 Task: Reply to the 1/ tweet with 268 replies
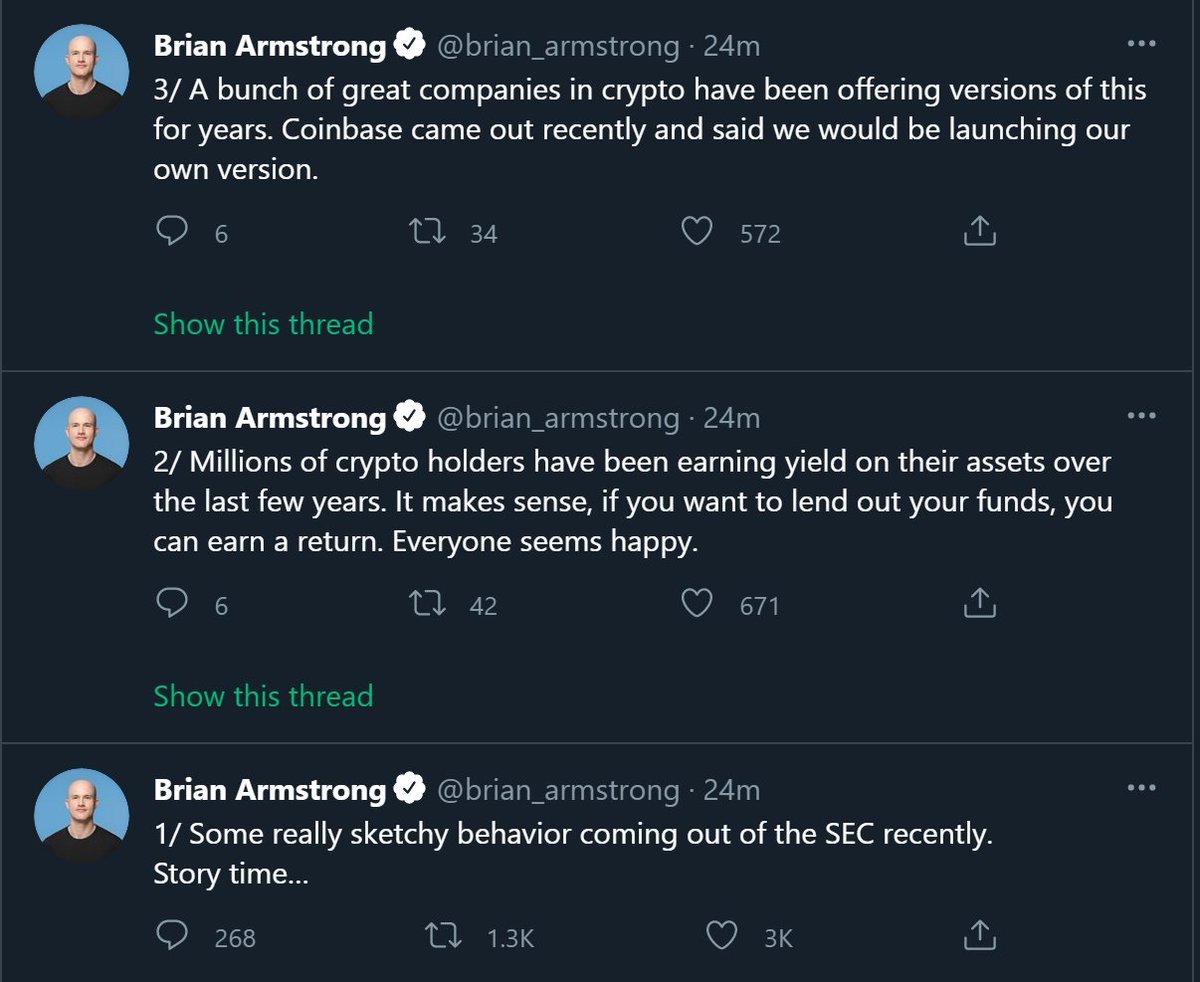click(x=173, y=936)
